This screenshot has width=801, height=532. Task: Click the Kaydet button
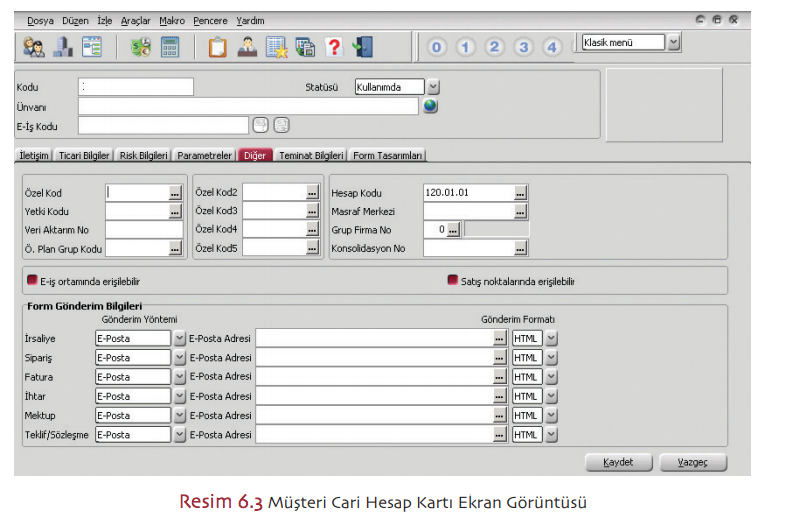tap(617, 462)
